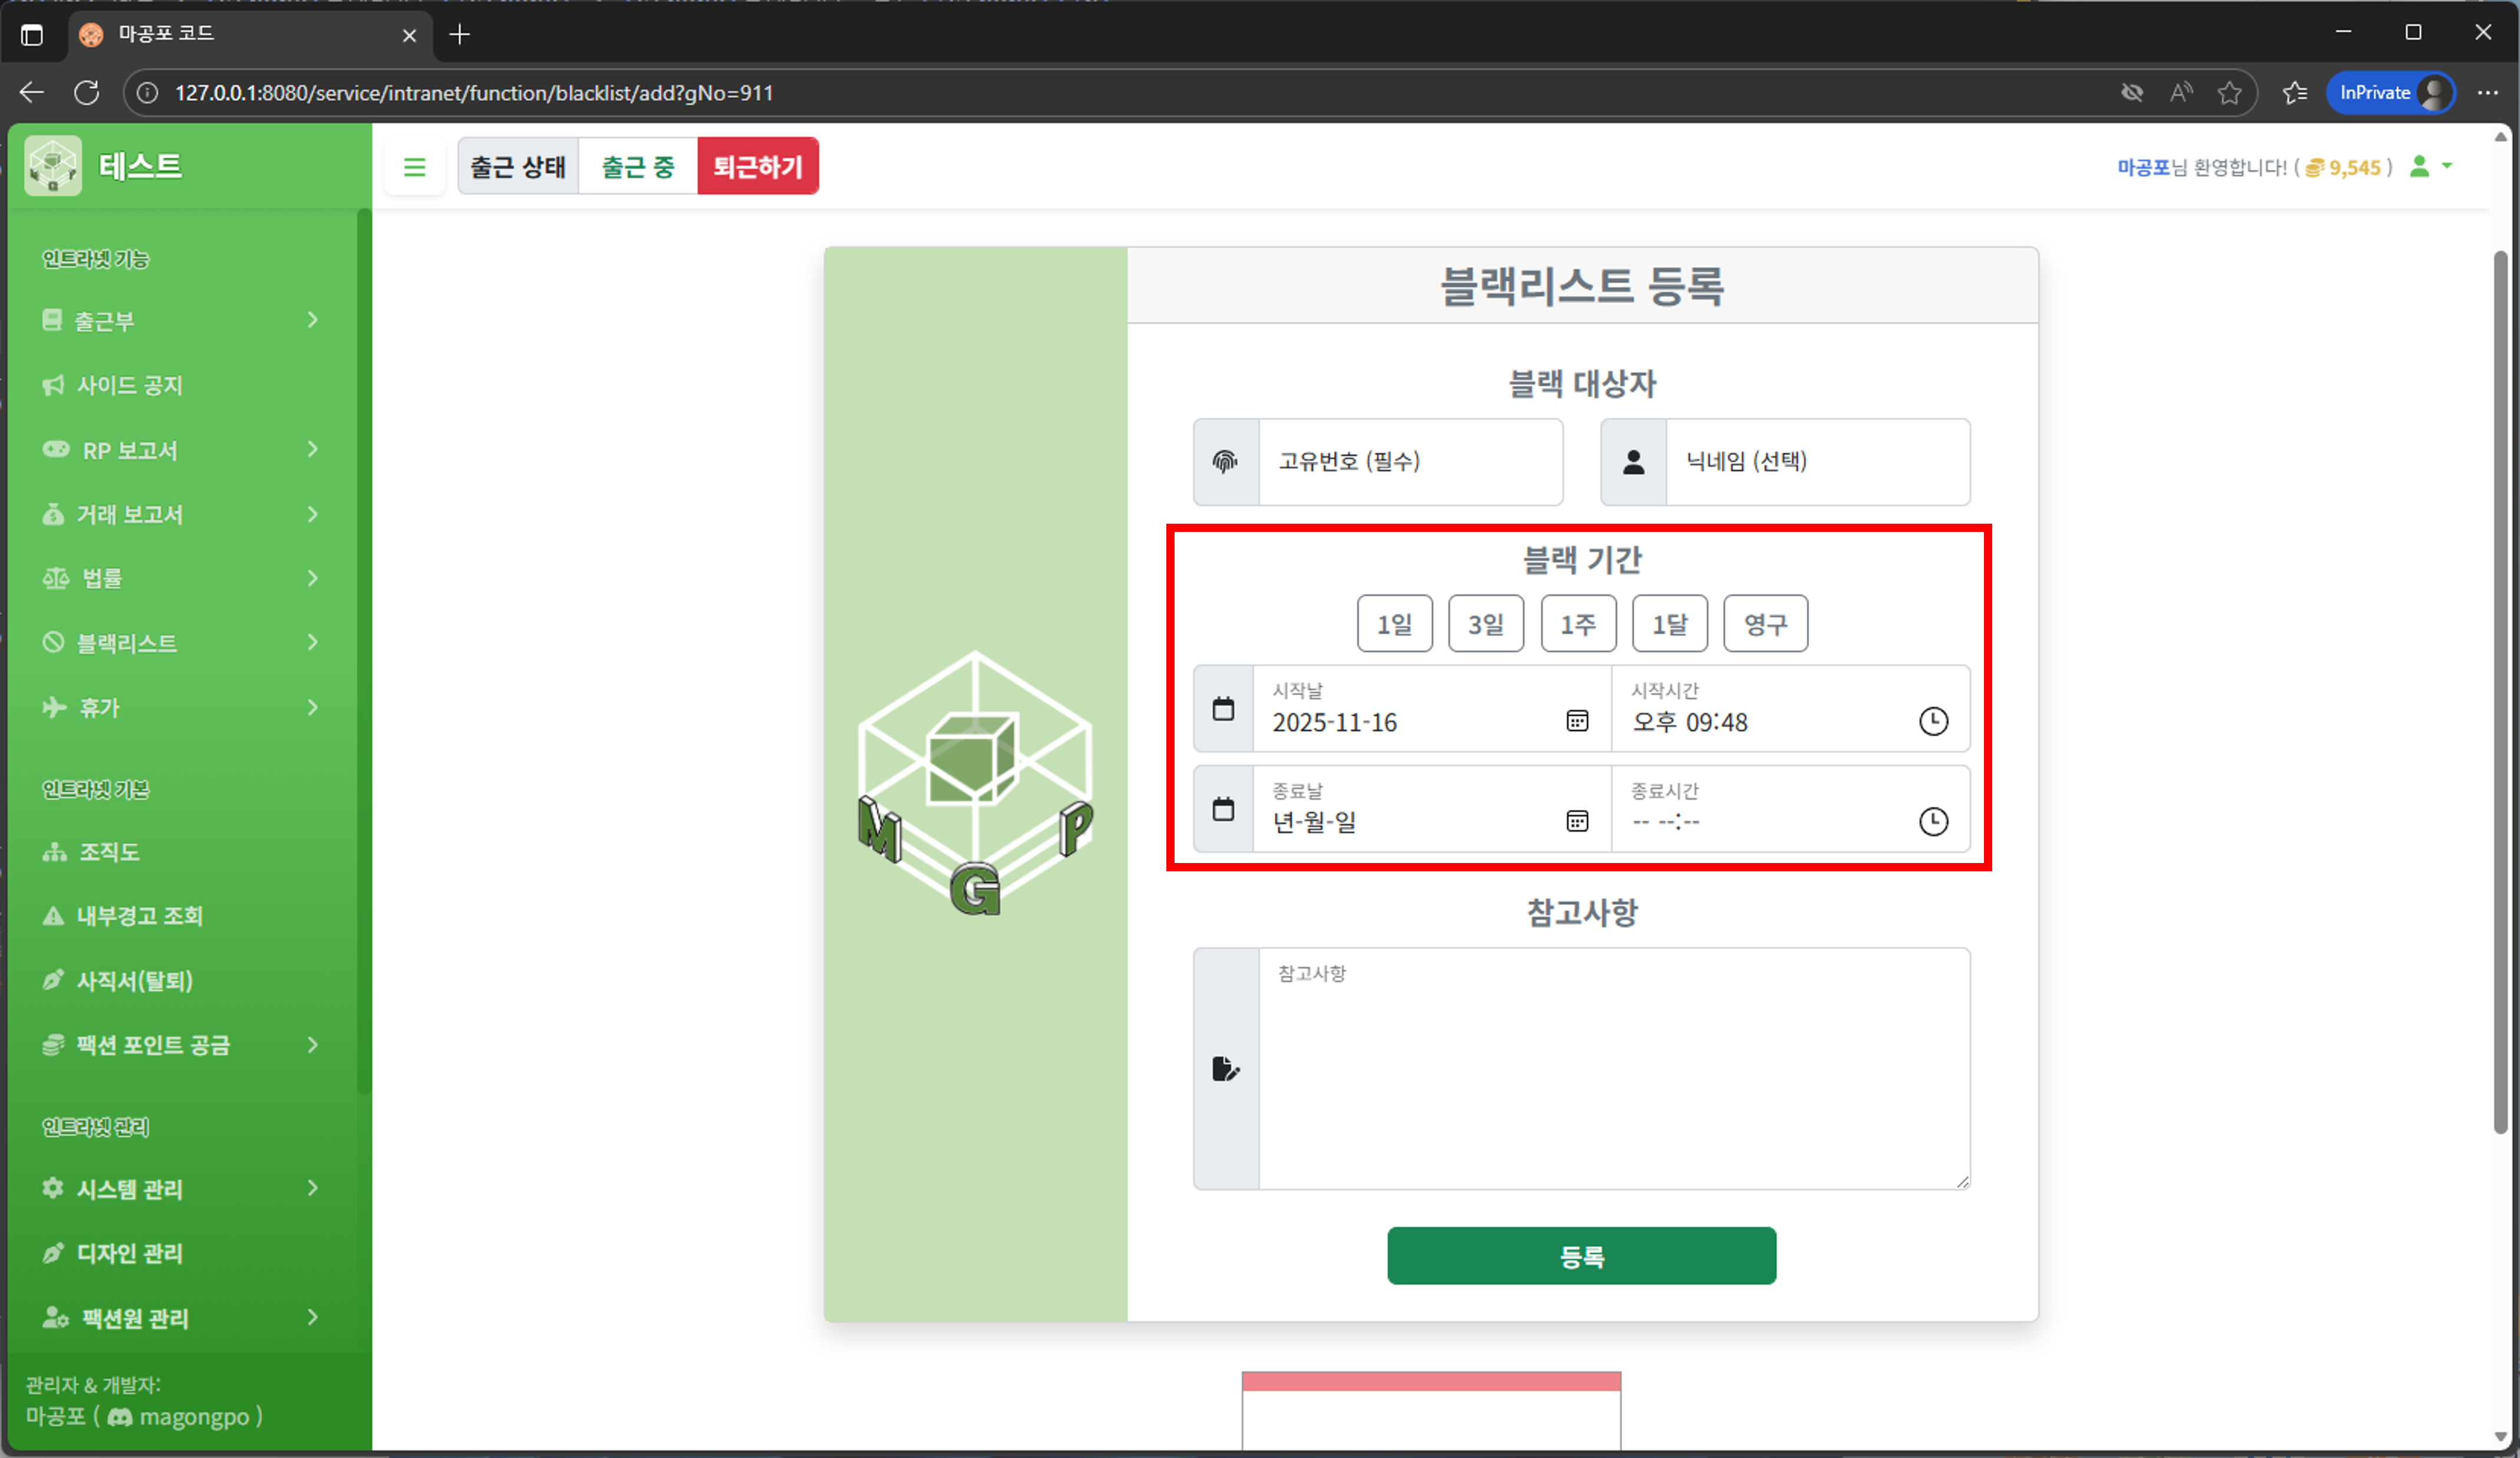Open 내부경고 조회 in the sidebar
2520x1458 pixels.
(139, 916)
